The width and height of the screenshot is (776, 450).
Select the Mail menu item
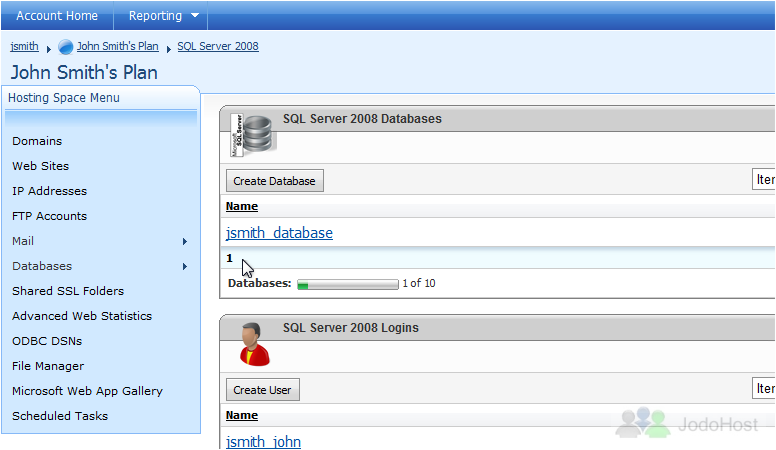23,241
